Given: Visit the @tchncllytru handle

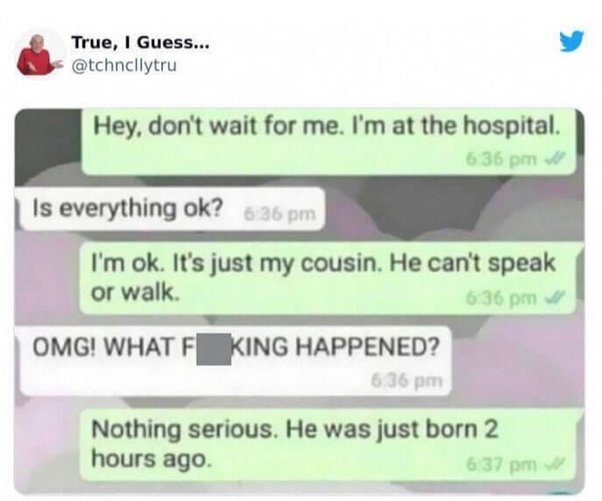Looking at the screenshot, I should [124, 66].
